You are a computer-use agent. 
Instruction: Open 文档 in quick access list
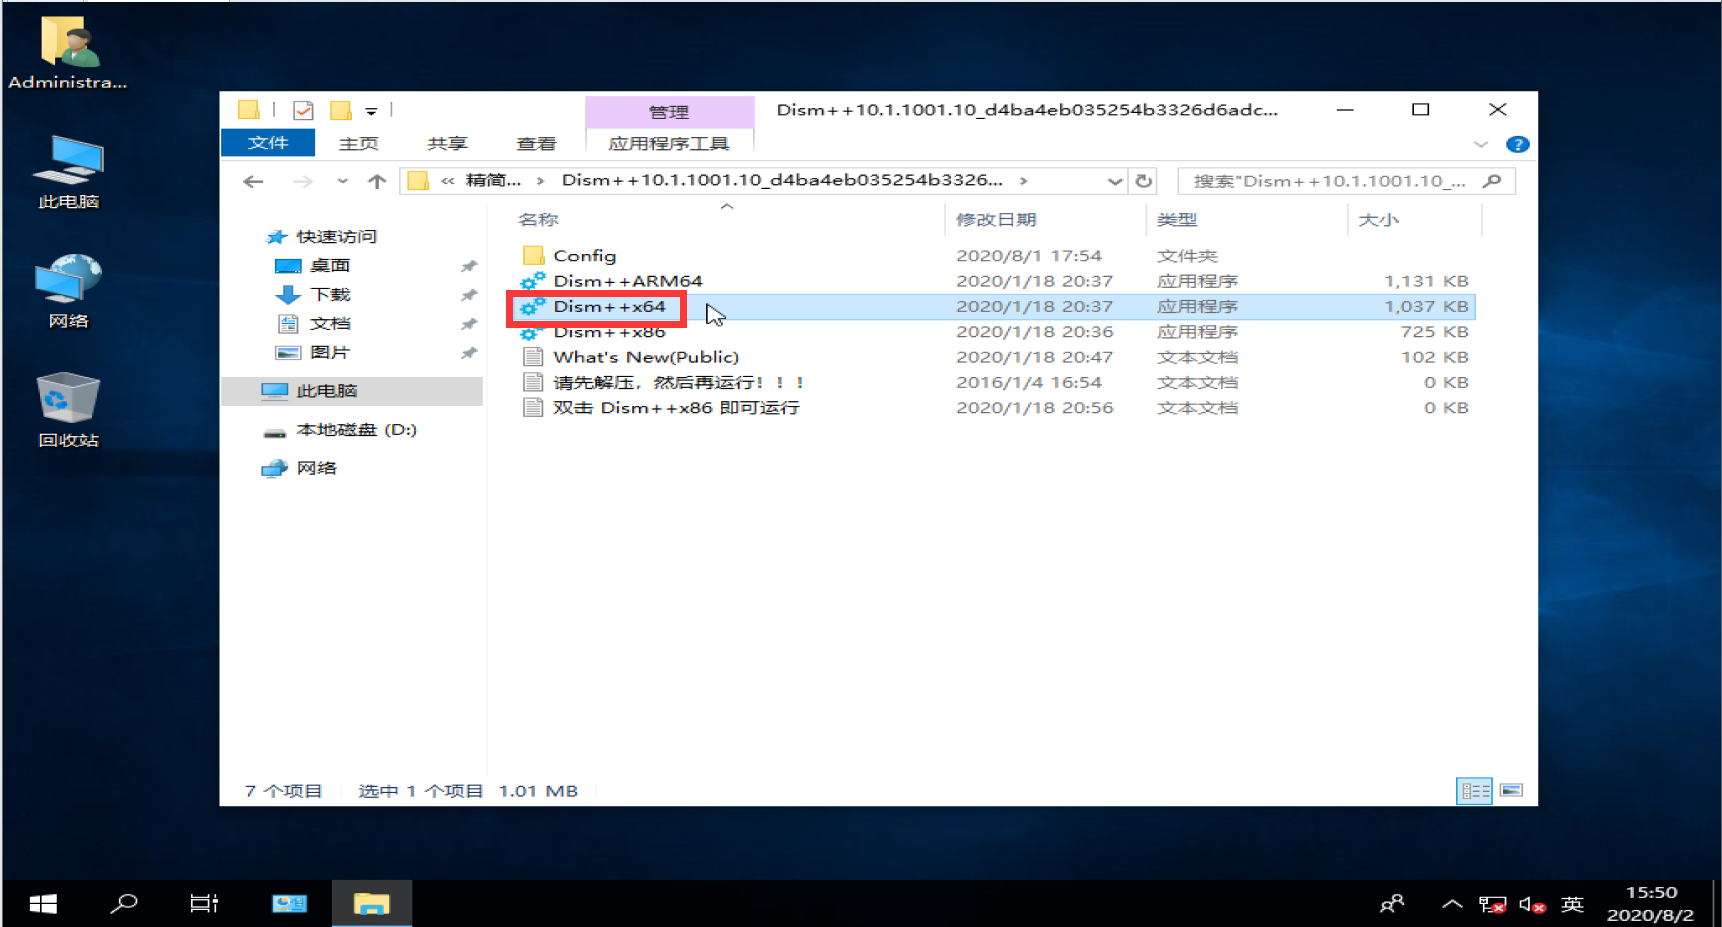point(330,323)
